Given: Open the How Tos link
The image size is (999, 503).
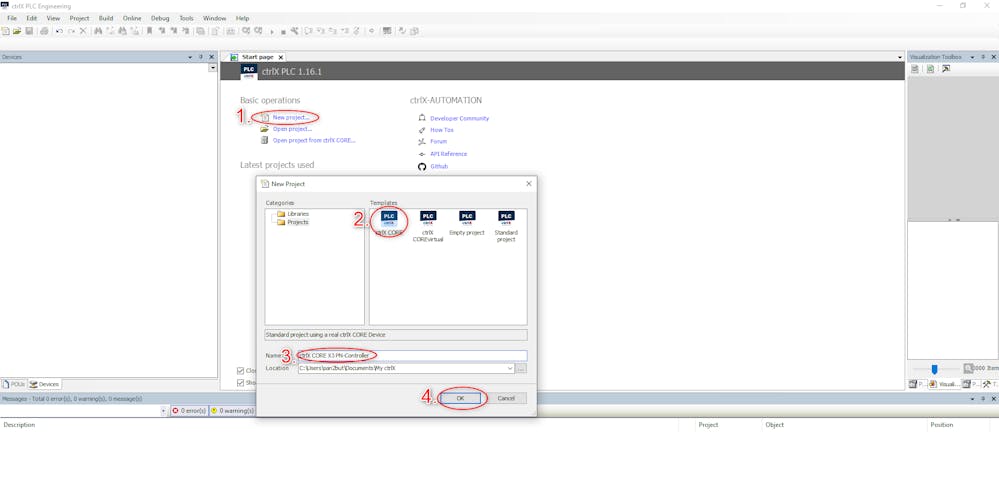Looking at the screenshot, I should 442,130.
